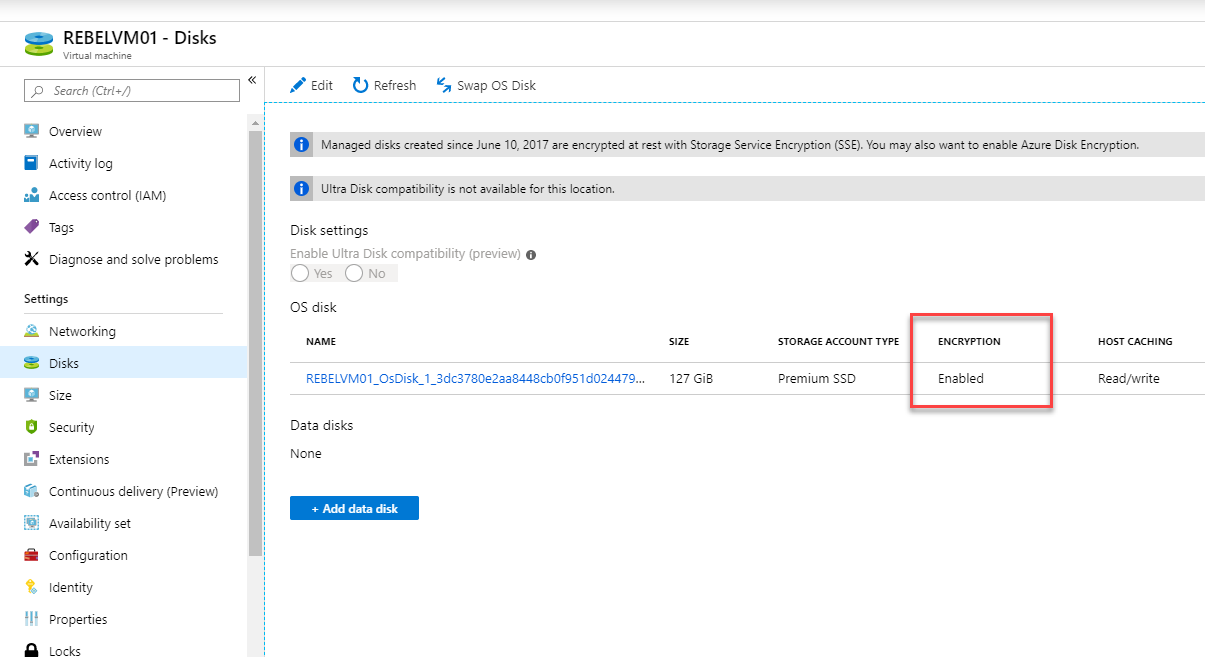The image size is (1205, 657).
Task: Select No for Ultra Disk compatibility
Action: [x=354, y=273]
